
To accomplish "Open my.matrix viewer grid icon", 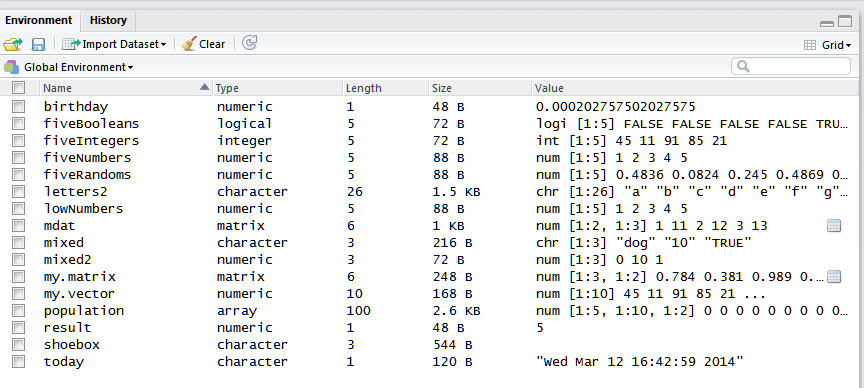I will 834,277.
